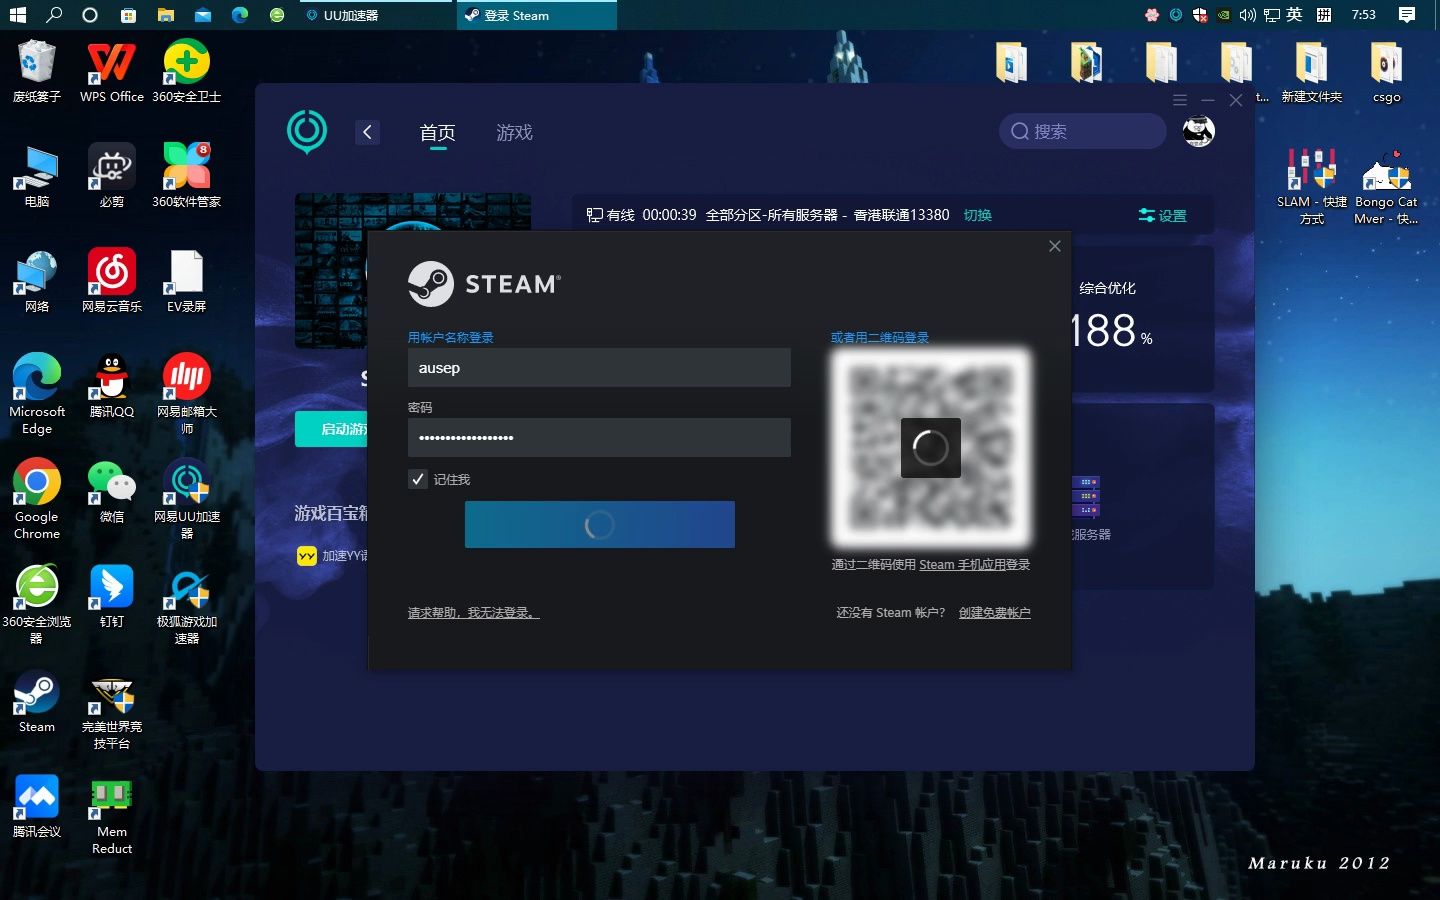Open UU加速器 settings via the sliders icon
Screen dimensions: 1440x900
tap(1163, 214)
